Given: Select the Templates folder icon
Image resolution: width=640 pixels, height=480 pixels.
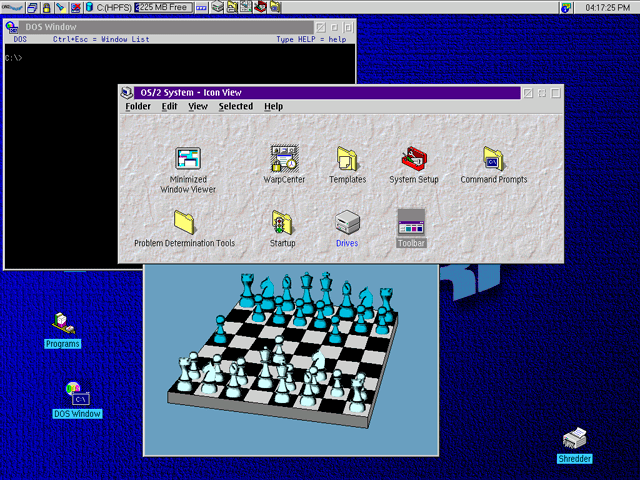Looking at the screenshot, I should point(347,159).
